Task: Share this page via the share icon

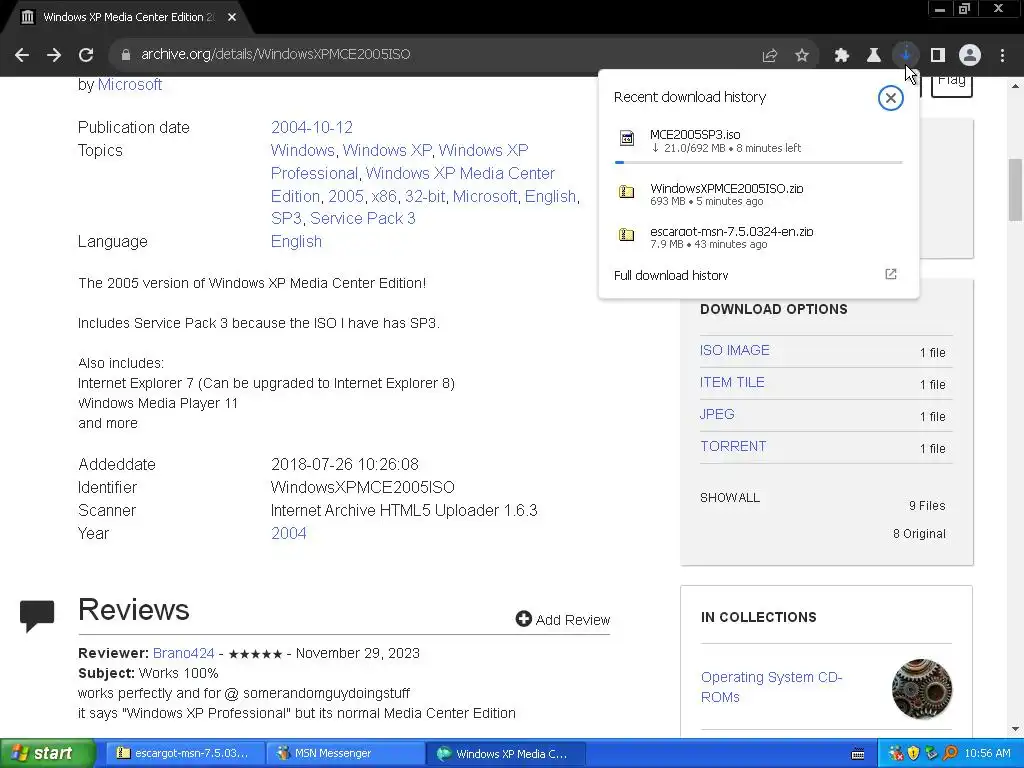Action: [770, 56]
